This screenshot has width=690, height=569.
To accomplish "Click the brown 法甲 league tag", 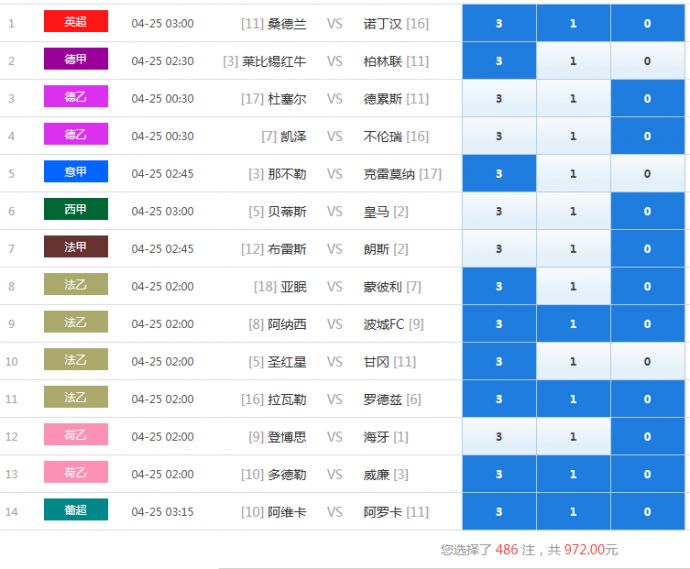I will (75, 247).
